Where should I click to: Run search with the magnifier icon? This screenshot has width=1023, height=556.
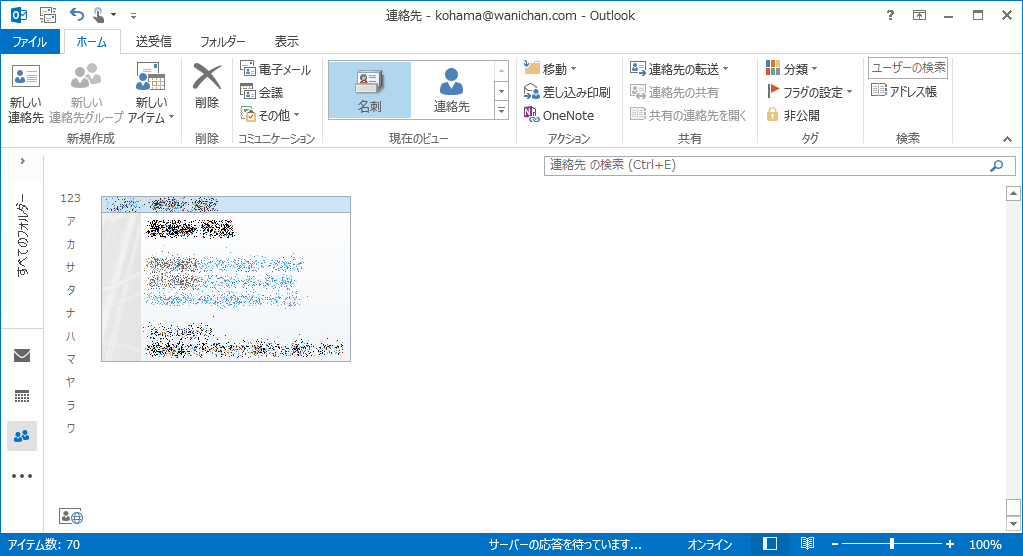pos(996,166)
